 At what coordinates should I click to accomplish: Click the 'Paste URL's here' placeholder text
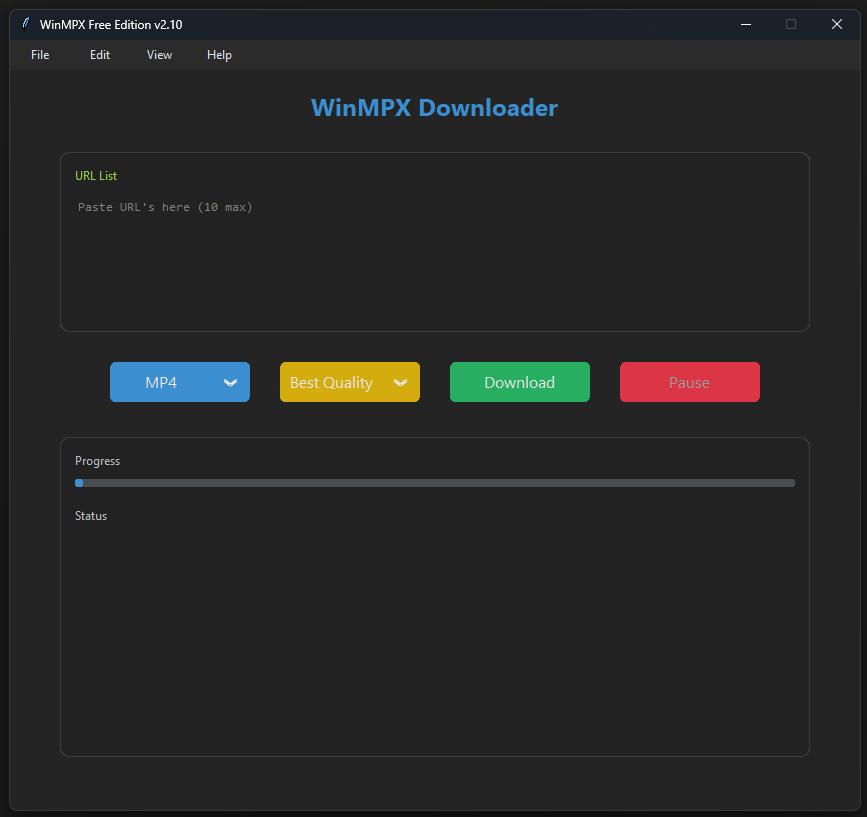(x=164, y=207)
